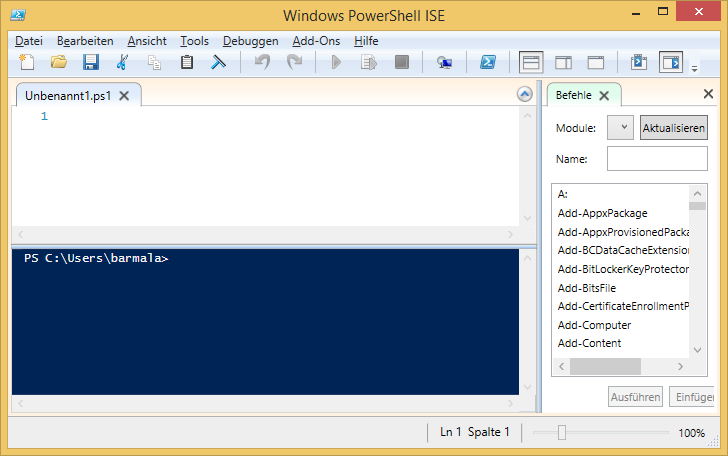Screen dimensions: 728x456
Task: Save script using the floppy disk icon
Action: point(91,62)
